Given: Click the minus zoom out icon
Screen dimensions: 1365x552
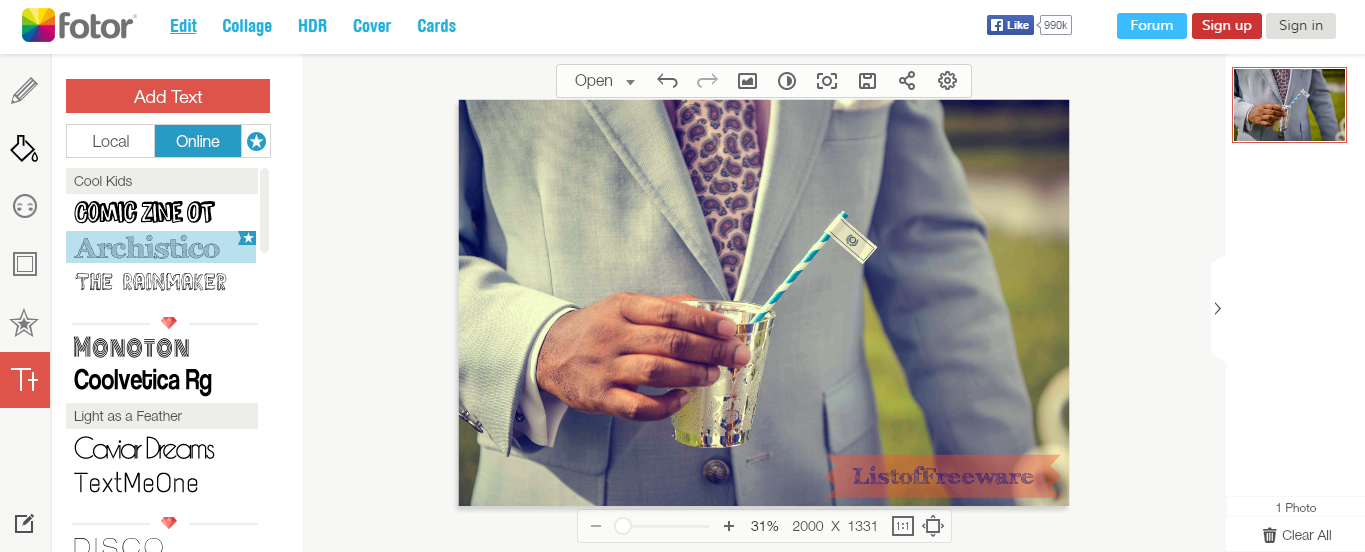Looking at the screenshot, I should click(596, 526).
